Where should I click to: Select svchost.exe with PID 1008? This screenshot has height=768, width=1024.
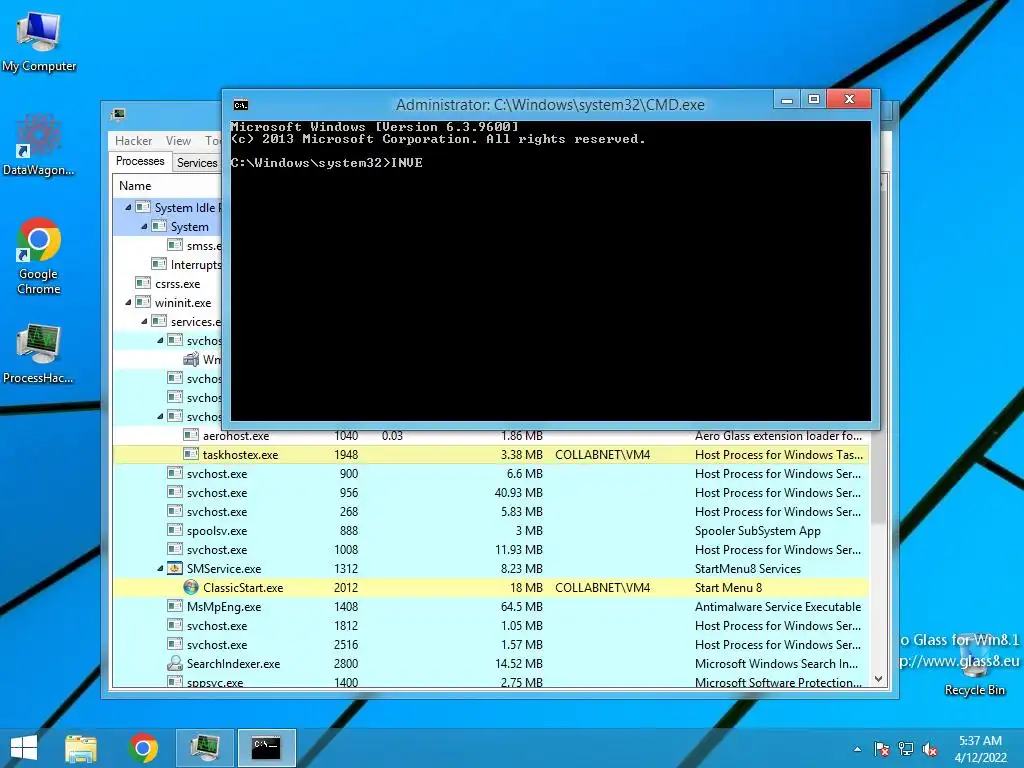tap(491, 550)
